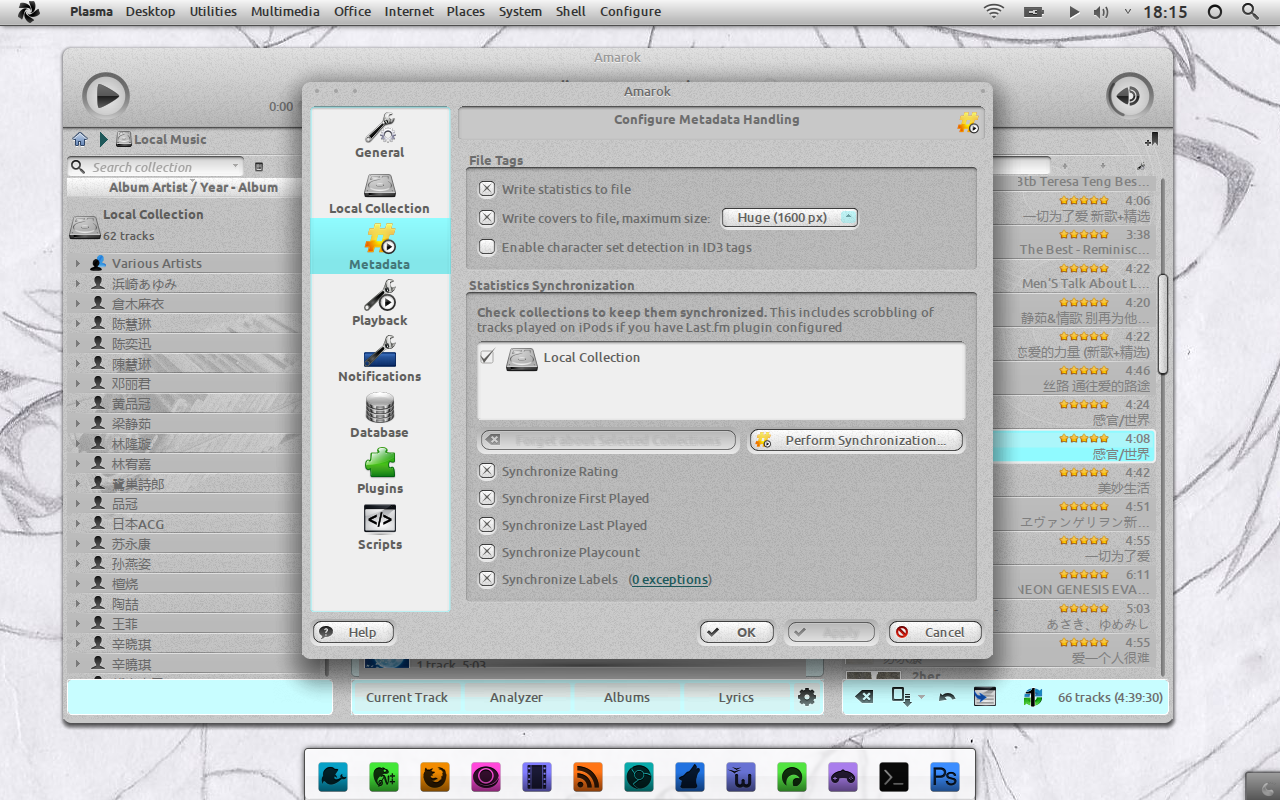Image resolution: width=1280 pixels, height=800 pixels.
Task: Click the OK button
Action: click(737, 632)
